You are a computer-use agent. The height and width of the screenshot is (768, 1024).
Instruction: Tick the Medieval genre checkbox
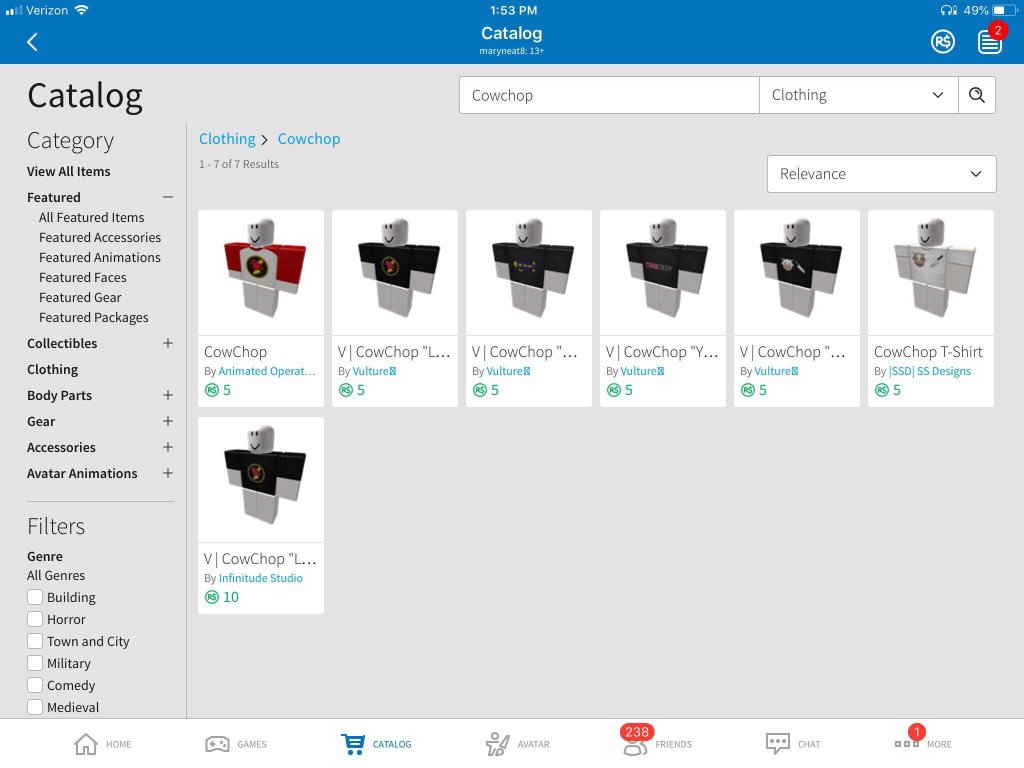[35, 707]
